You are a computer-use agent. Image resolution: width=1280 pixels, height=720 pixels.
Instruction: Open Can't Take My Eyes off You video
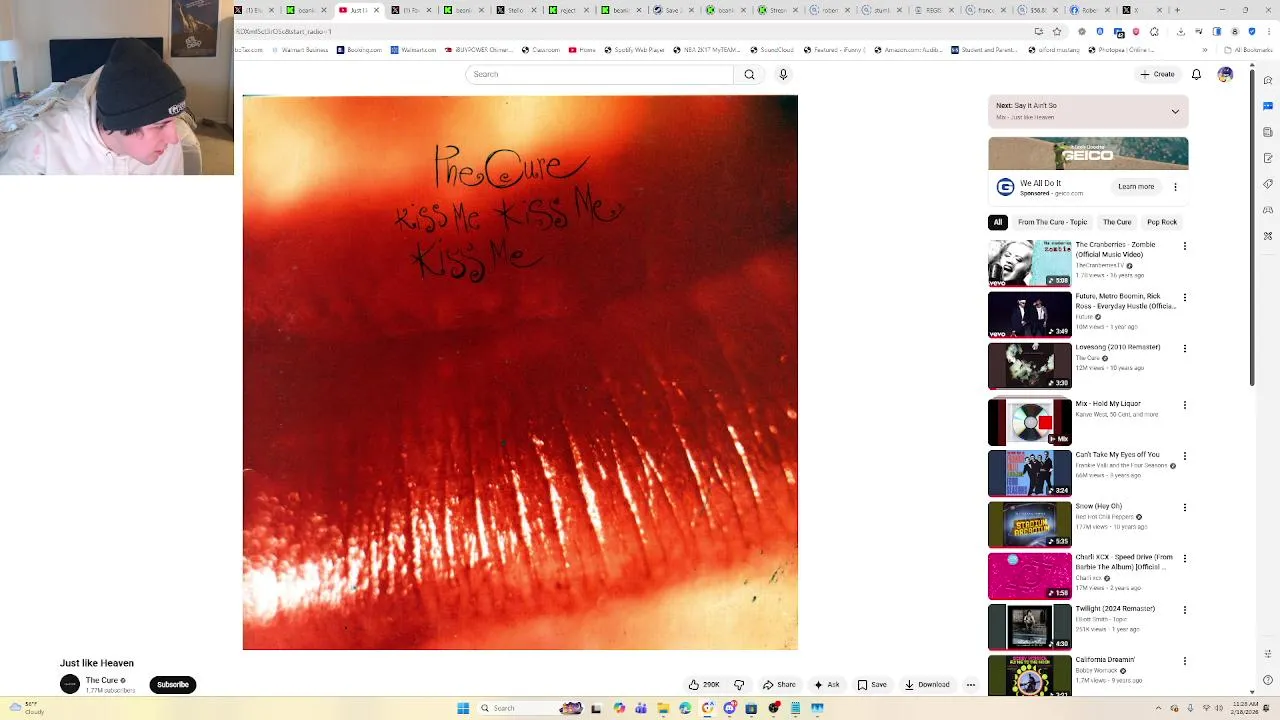1030,473
